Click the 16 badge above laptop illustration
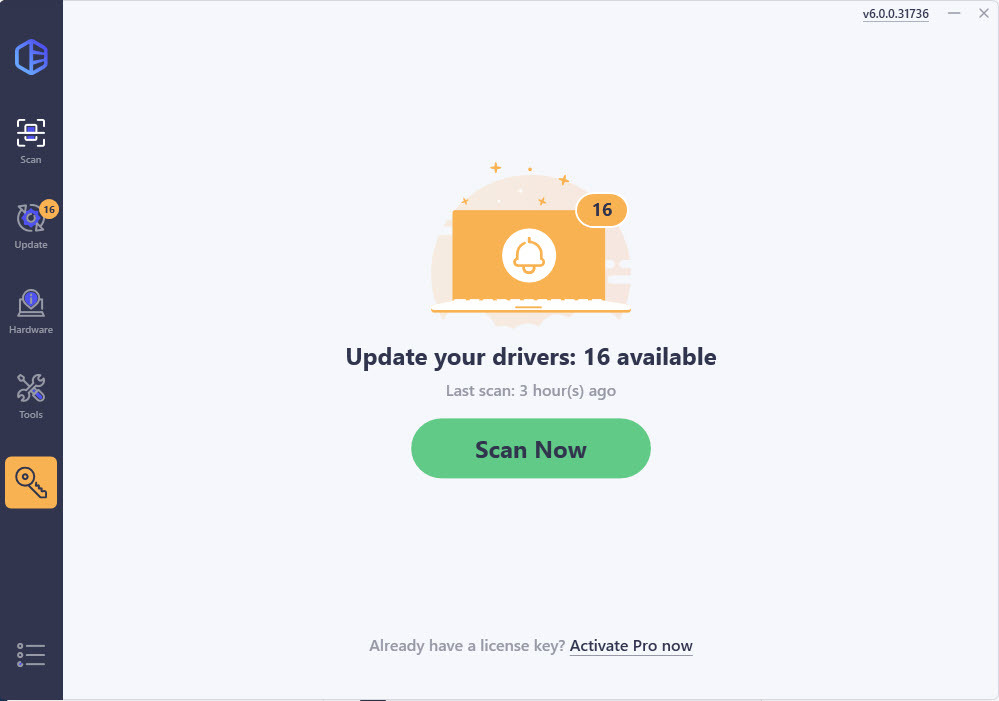 [x=601, y=210]
